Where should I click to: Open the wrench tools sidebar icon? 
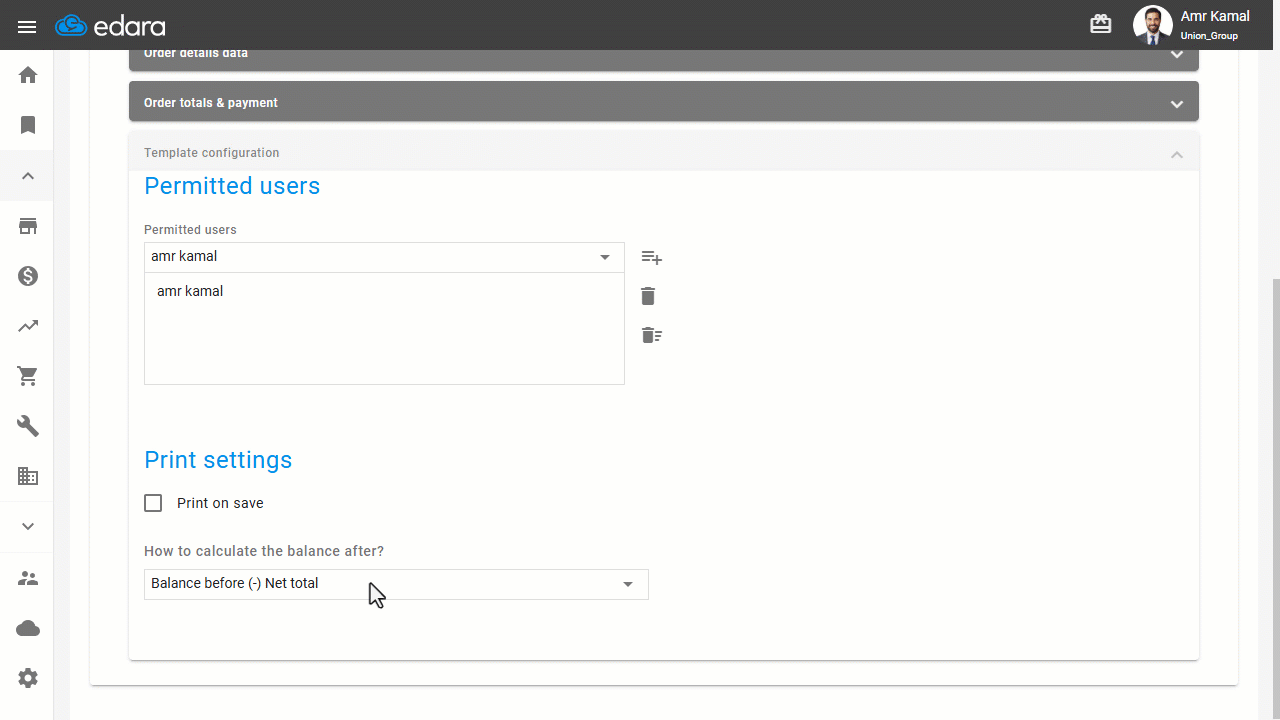click(x=28, y=426)
